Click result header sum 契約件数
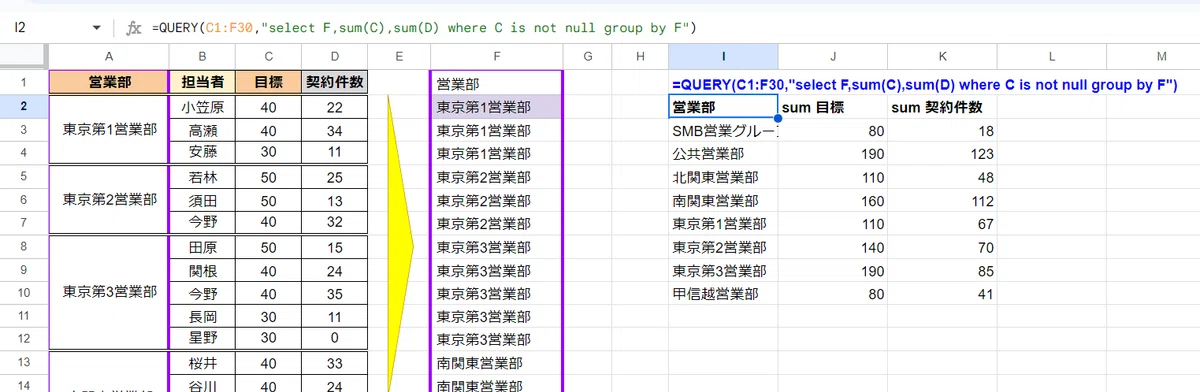Viewport: 1200px width, 392px height. click(x=941, y=106)
